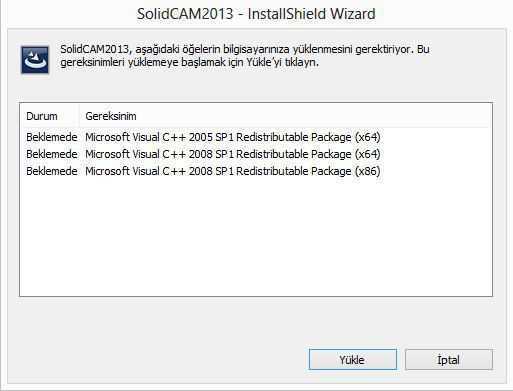The width and height of the screenshot is (513, 391).
Task: Click Beklemede status of the 2005 package
Action: coord(52,137)
